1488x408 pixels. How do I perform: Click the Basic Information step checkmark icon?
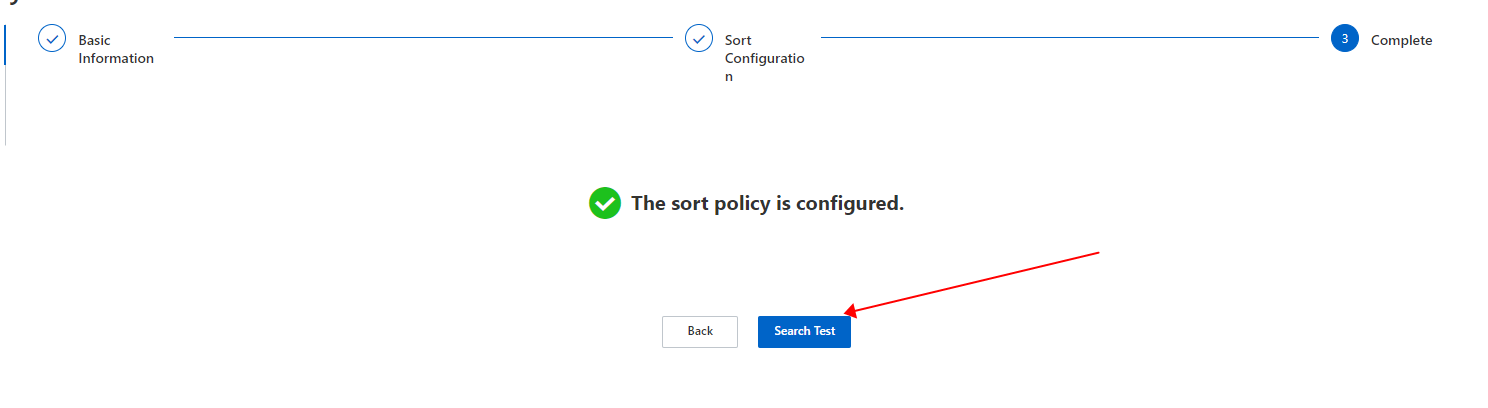tap(52, 38)
